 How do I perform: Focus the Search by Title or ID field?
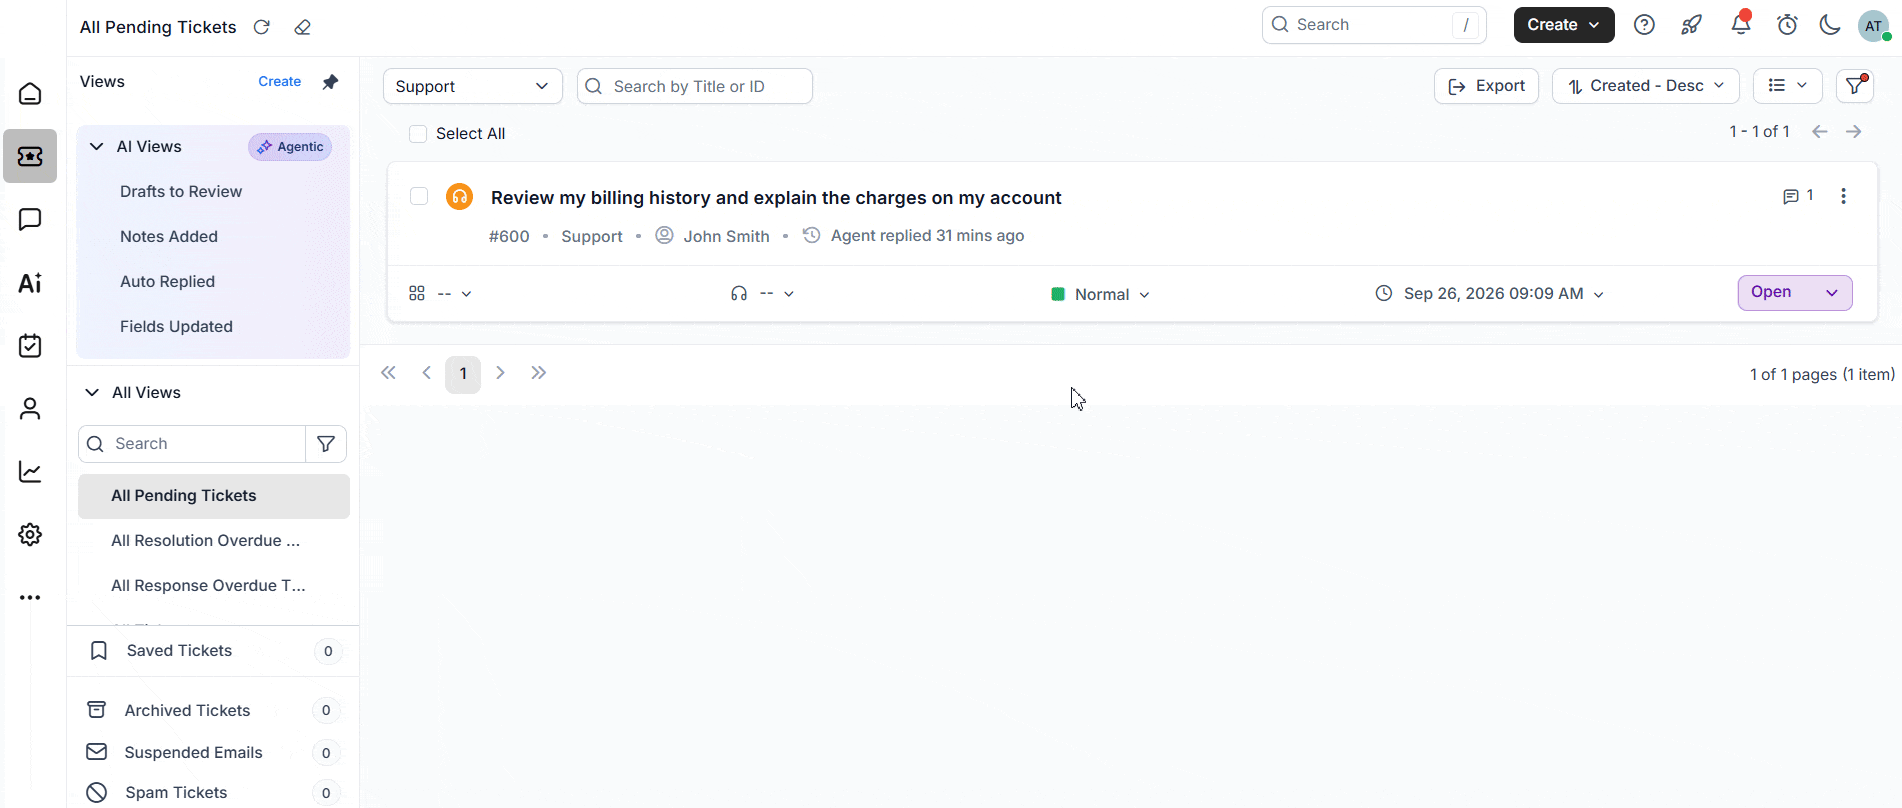(695, 86)
